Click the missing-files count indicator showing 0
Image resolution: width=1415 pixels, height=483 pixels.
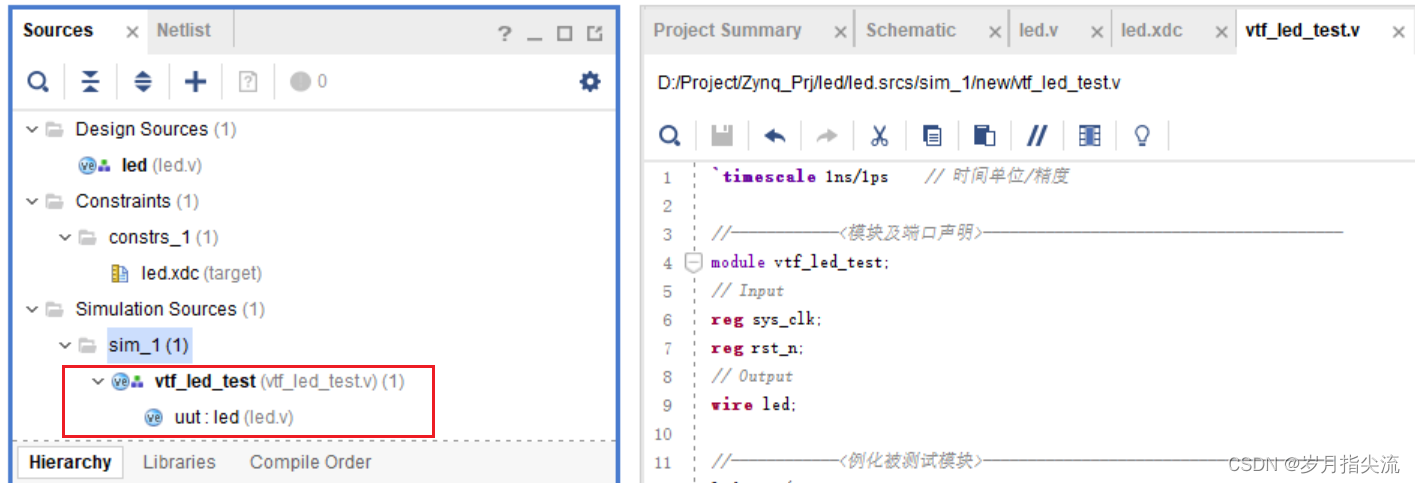pos(308,82)
